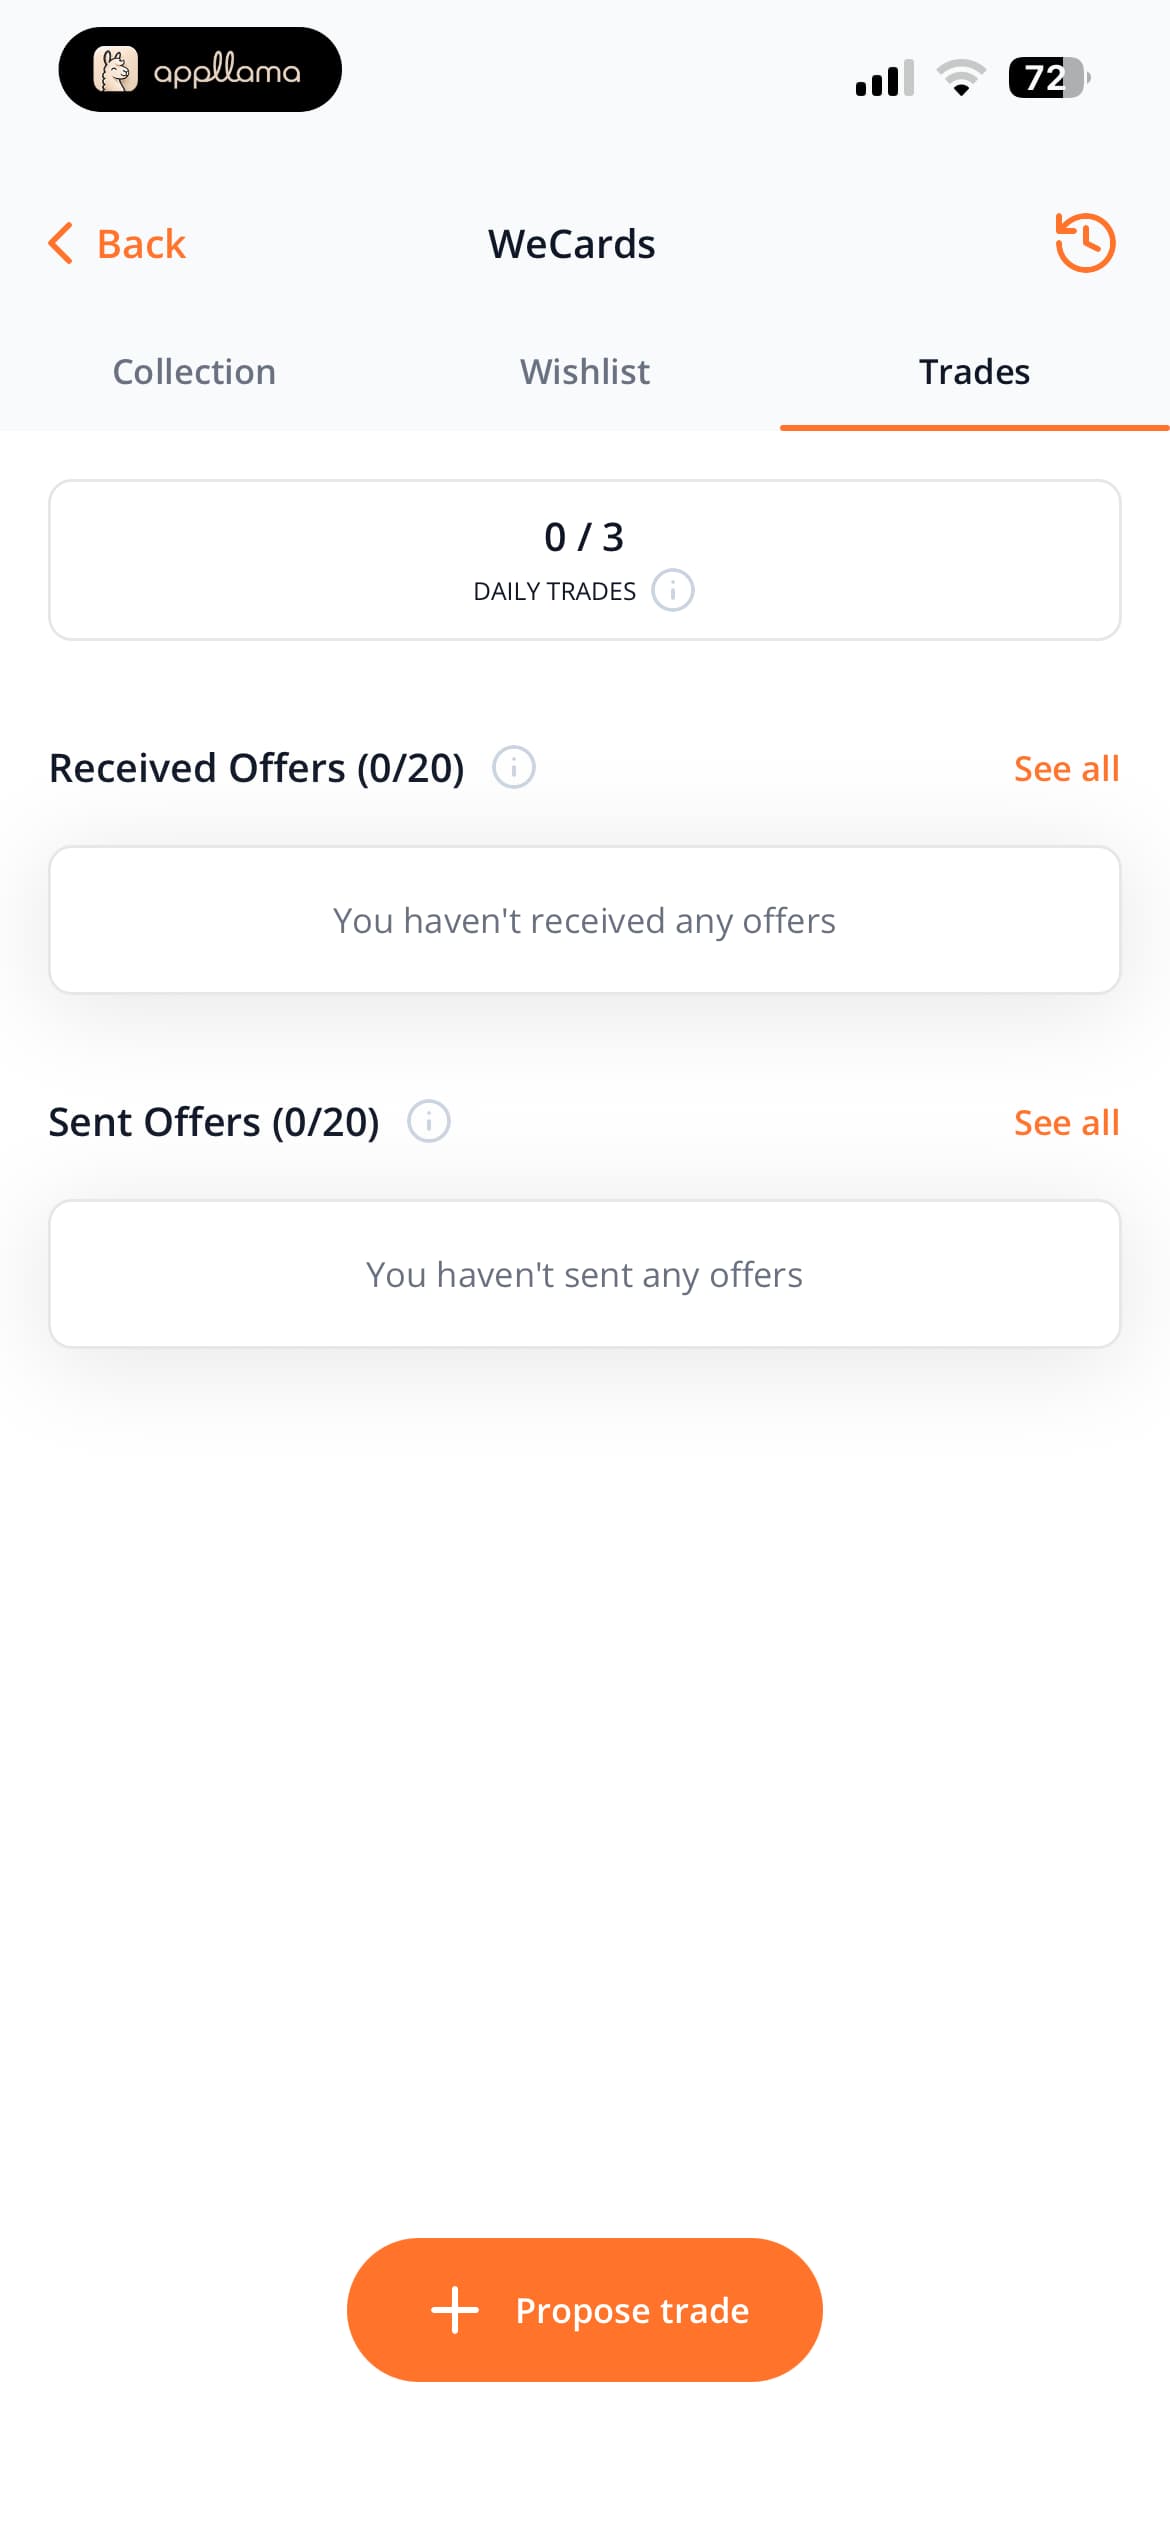Tap the Daily Trades info icon
Viewport: 1170px width, 2532px height.
673,590
